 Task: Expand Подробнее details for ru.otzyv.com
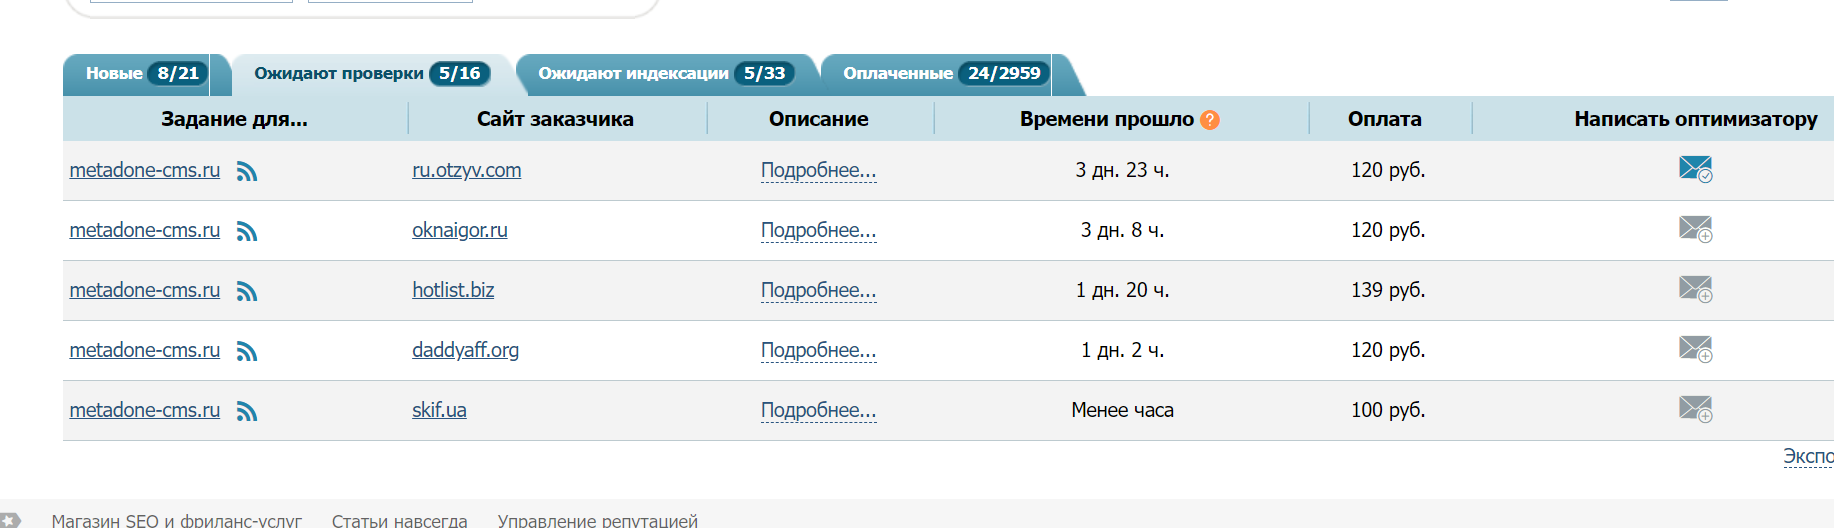point(818,171)
